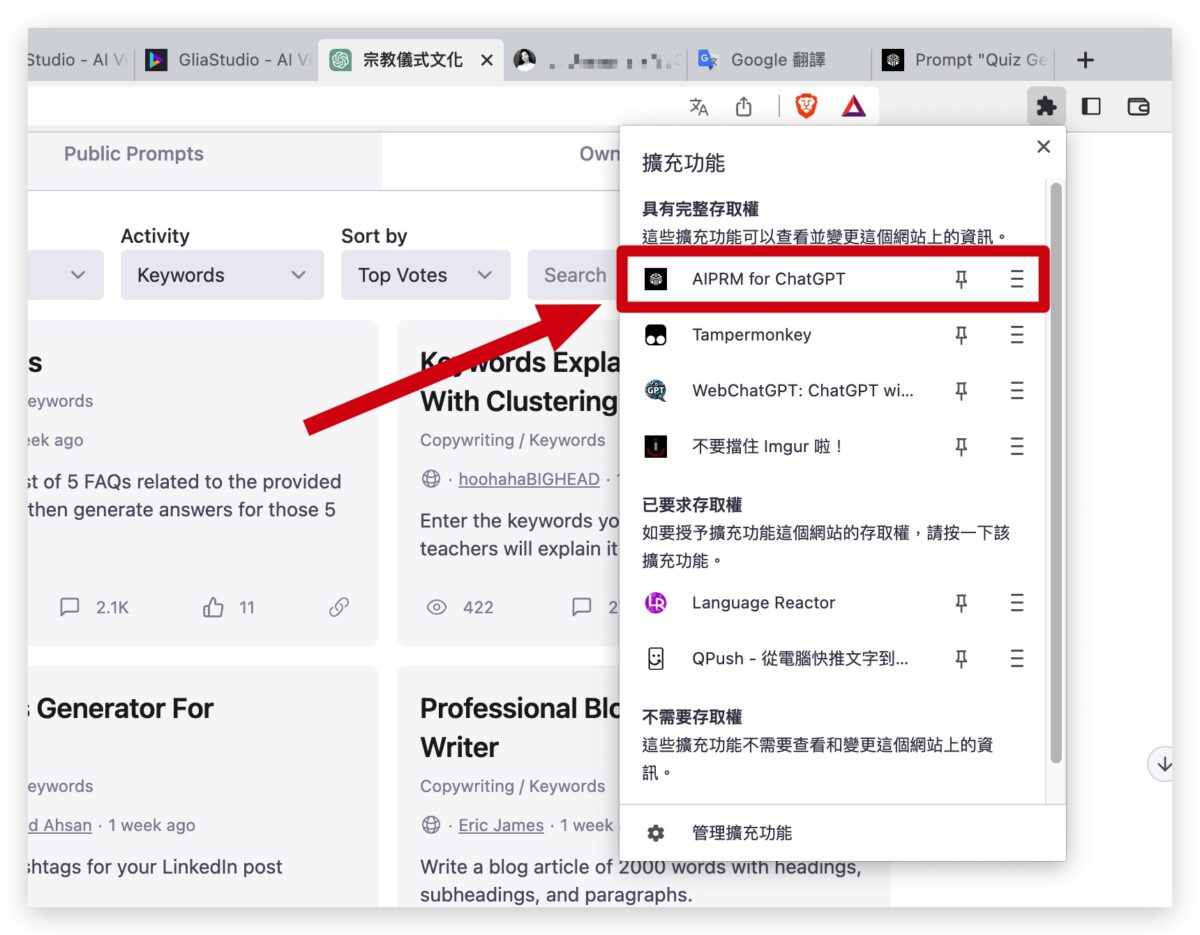Click comment icon on Keywords Explained card

click(x=581, y=607)
